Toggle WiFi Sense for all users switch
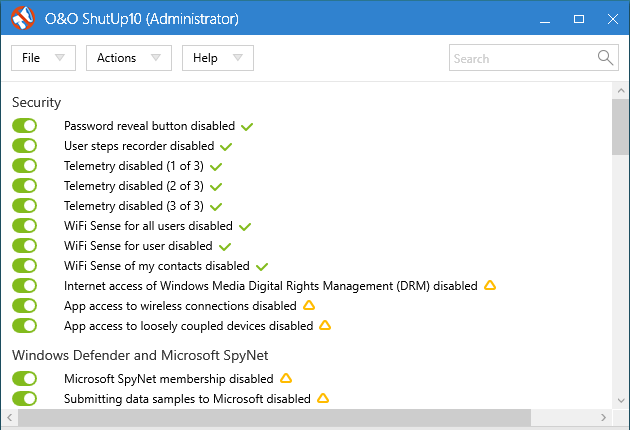 pyautogui.click(x=25, y=225)
